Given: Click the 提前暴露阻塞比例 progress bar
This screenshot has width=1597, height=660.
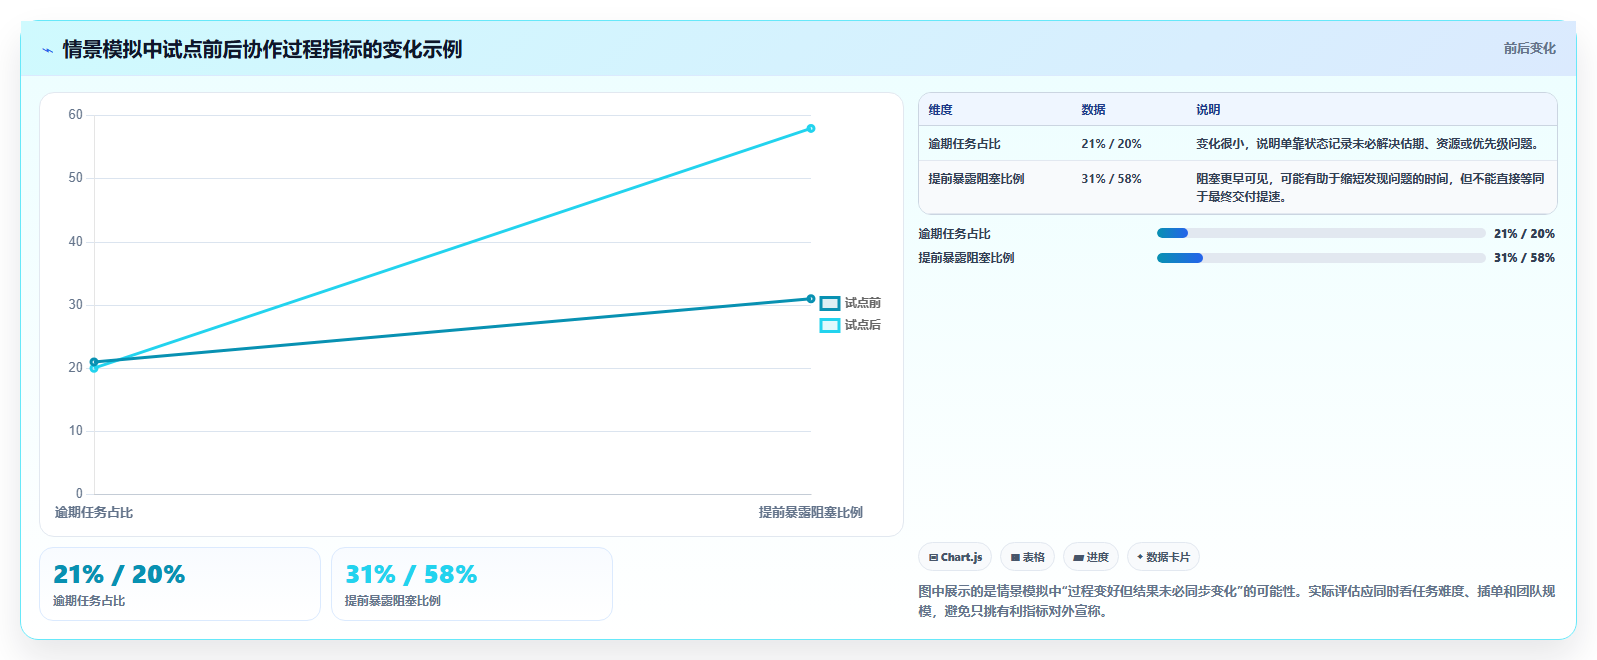Looking at the screenshot, I should (x=1321, y=258).
